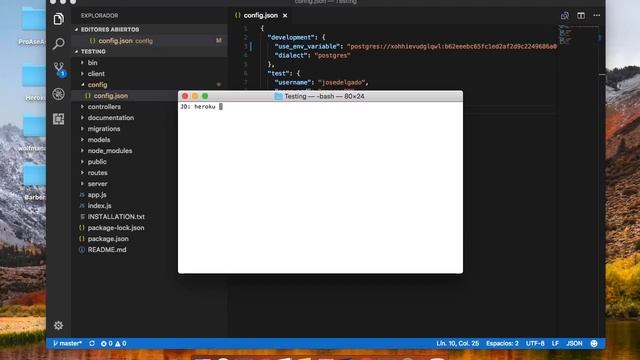Open the Explorer icon in activity bar
This screenshot has width=640, height=360.
pos(58,19)
